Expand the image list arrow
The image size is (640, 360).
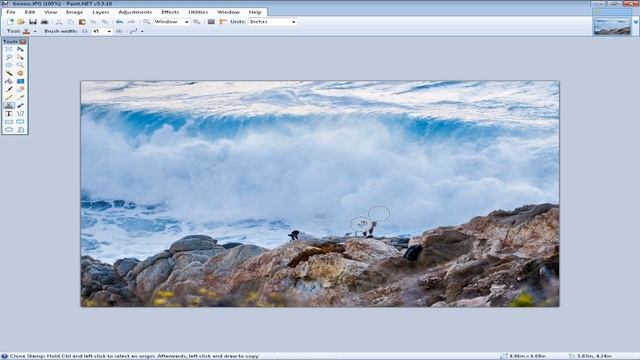(x=636, y=22)
